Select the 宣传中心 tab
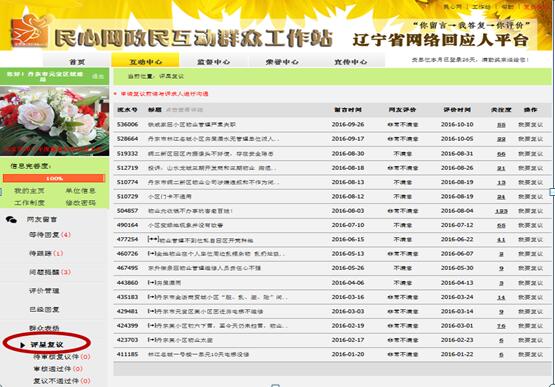 pyautogui.click(x=350, y=62)
